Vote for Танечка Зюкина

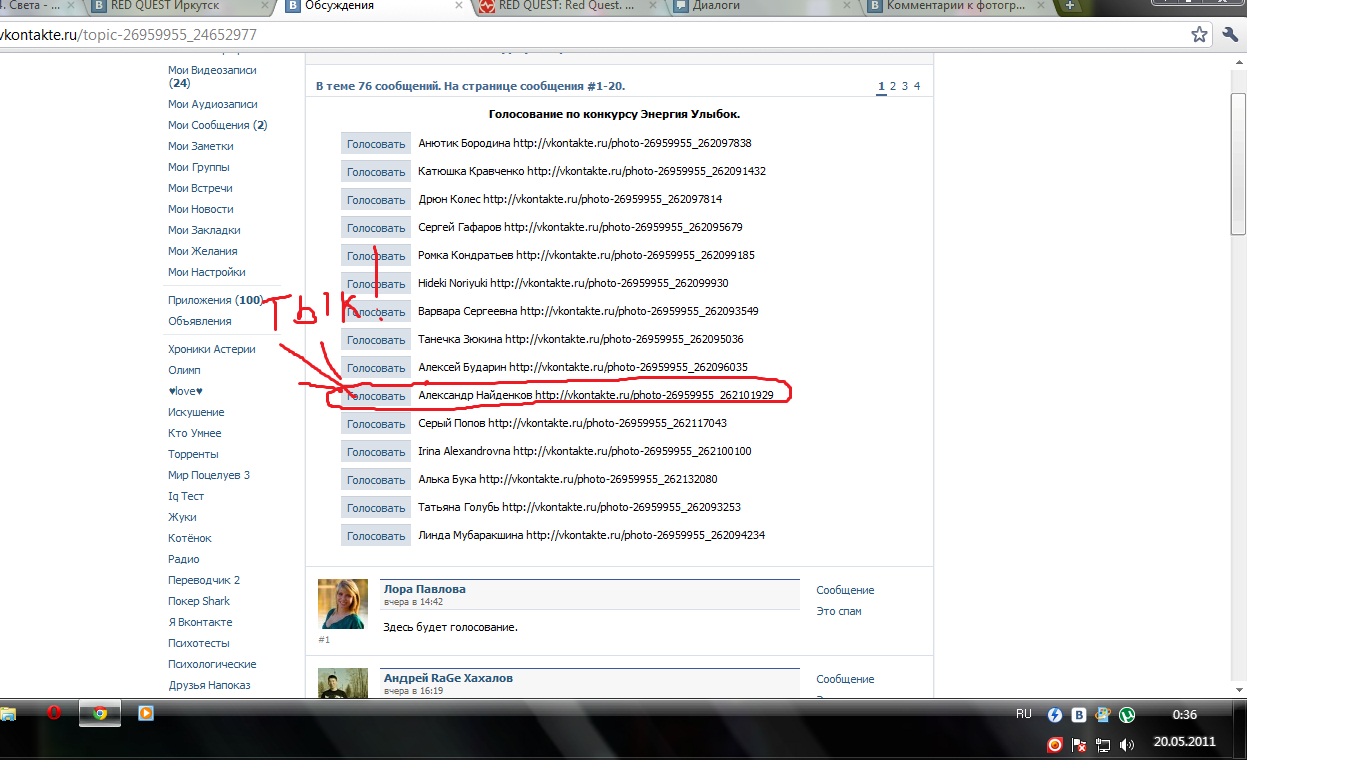click(375, 340)
